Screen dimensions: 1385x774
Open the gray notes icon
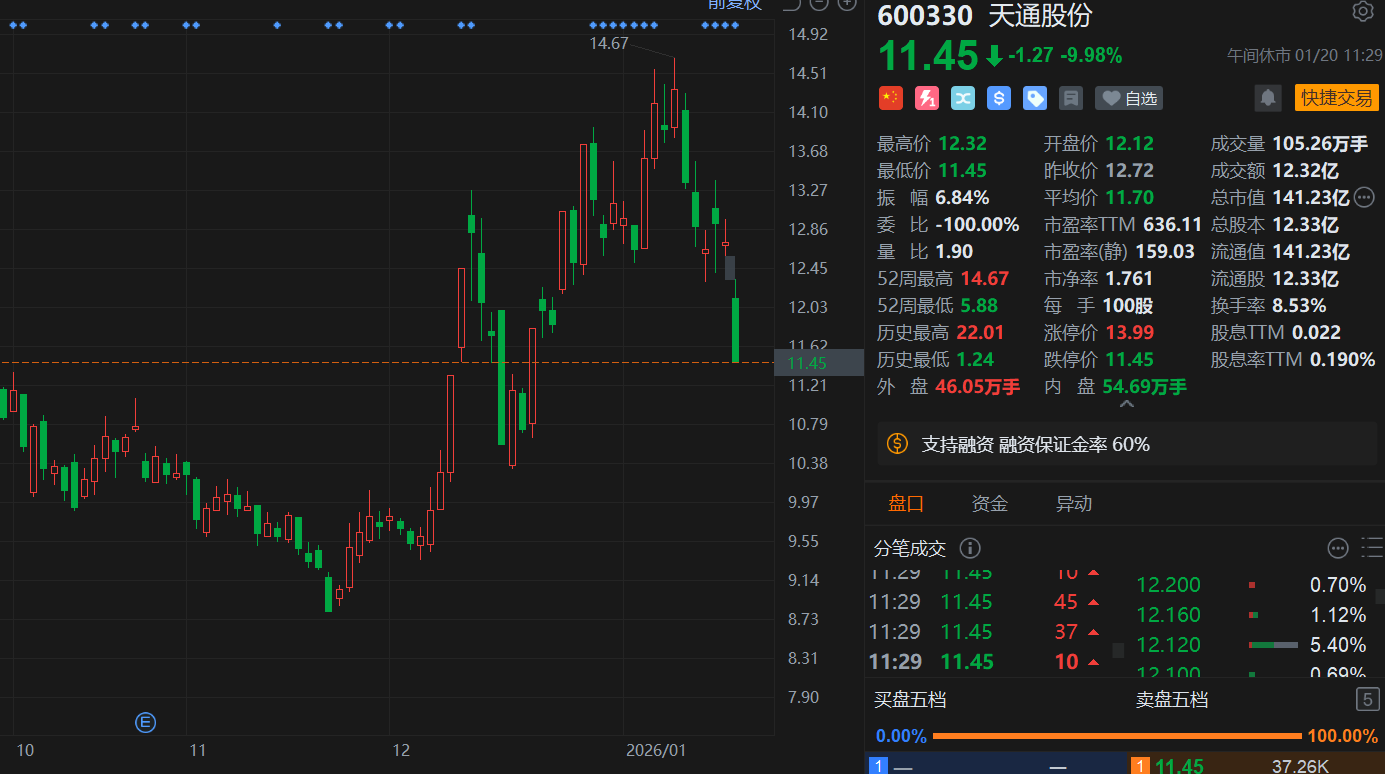pos(1071,98)
